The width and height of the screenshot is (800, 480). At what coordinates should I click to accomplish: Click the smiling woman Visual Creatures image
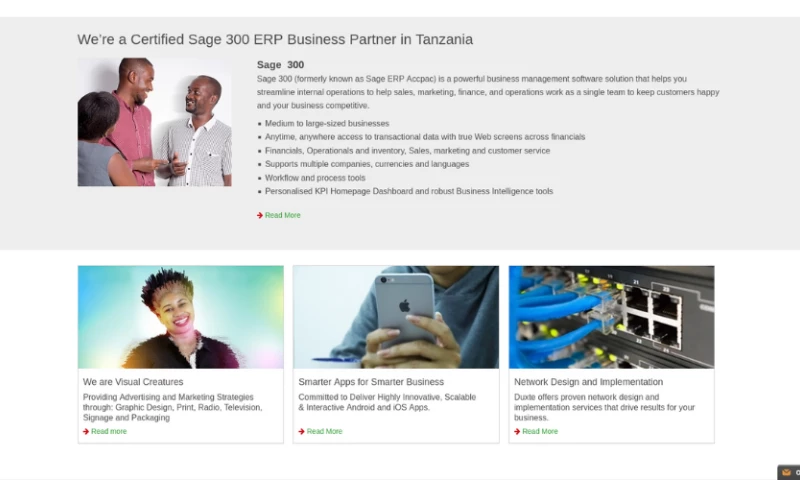coord(180,317)
